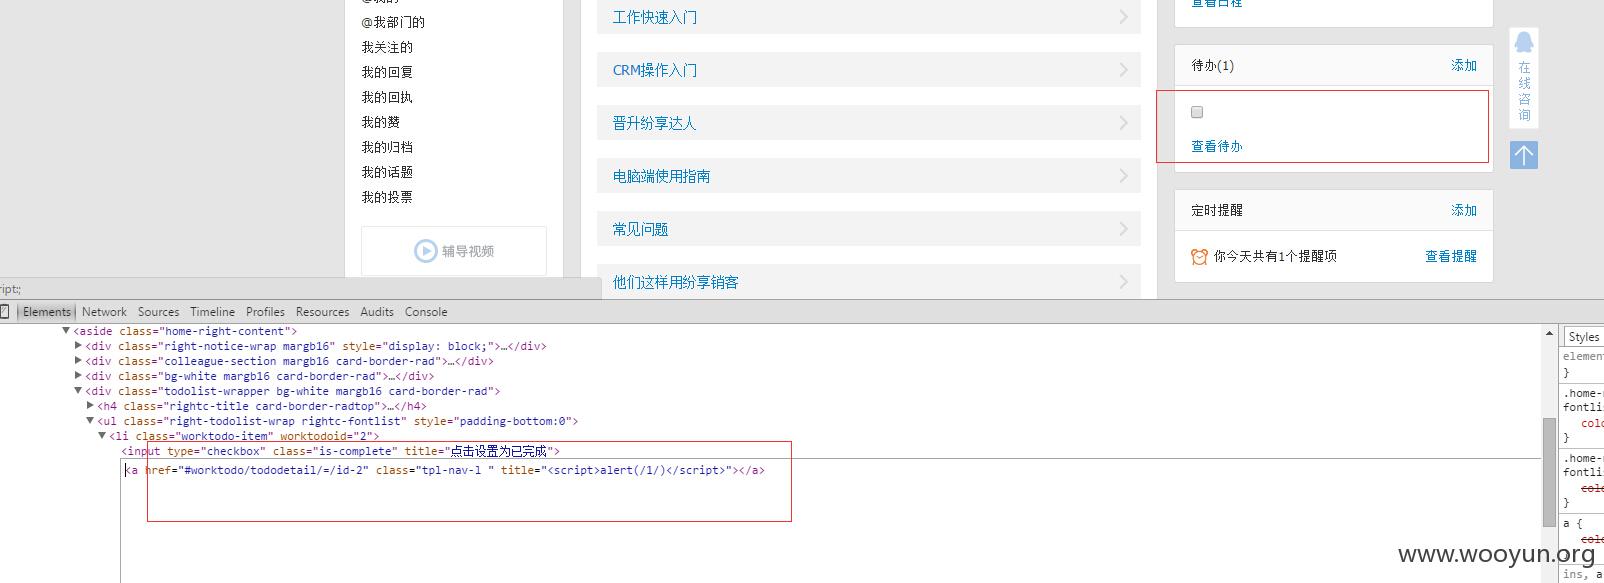This screenshot has width=1604, height=583.
Task: Open the 电脑端使用指南 link
Action: (x=661, y=176)
